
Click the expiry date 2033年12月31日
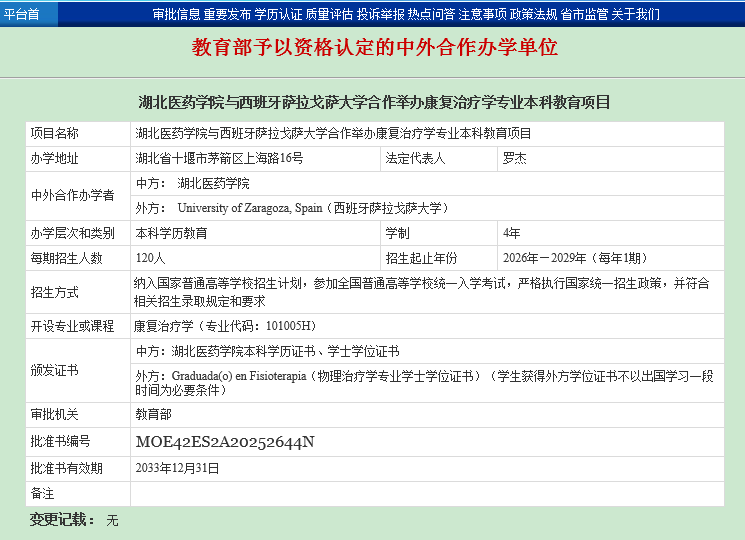[x=177, y=467]
